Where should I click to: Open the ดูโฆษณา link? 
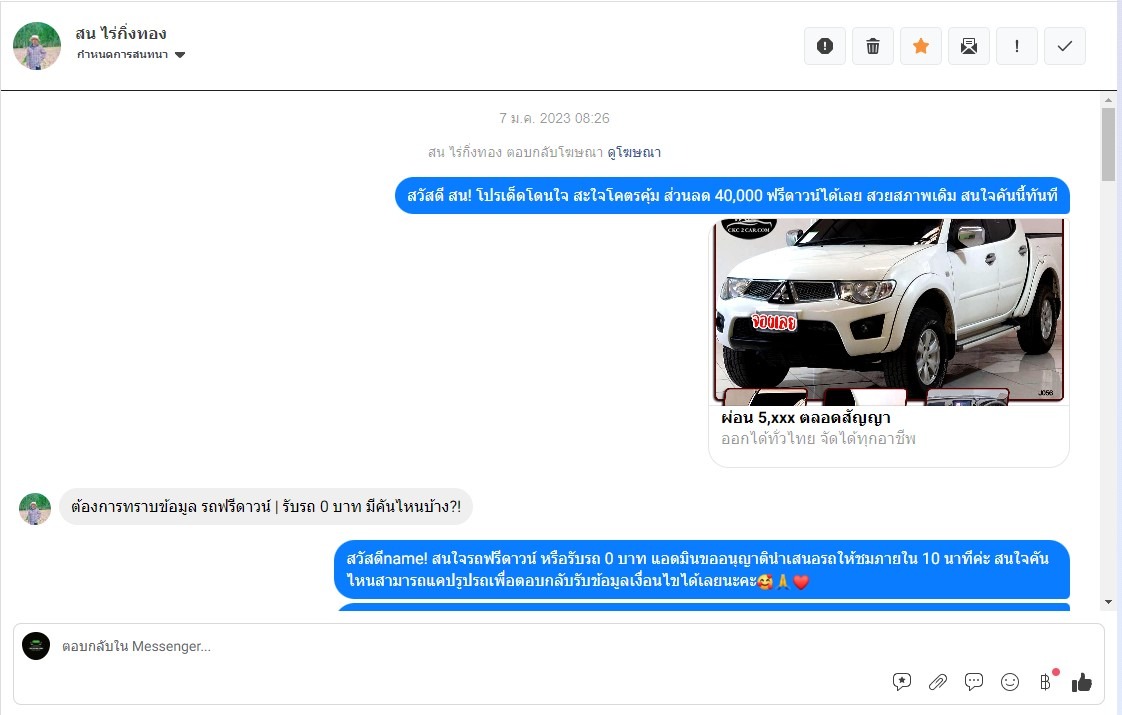[634, 153]
